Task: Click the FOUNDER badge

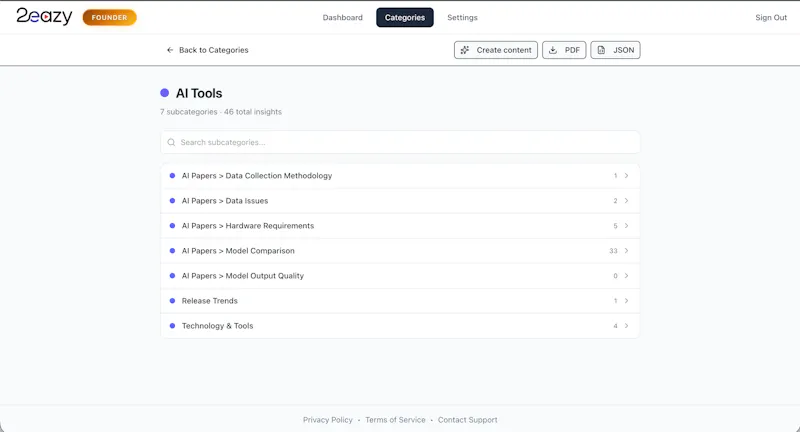Action: (x=110, y=17)
